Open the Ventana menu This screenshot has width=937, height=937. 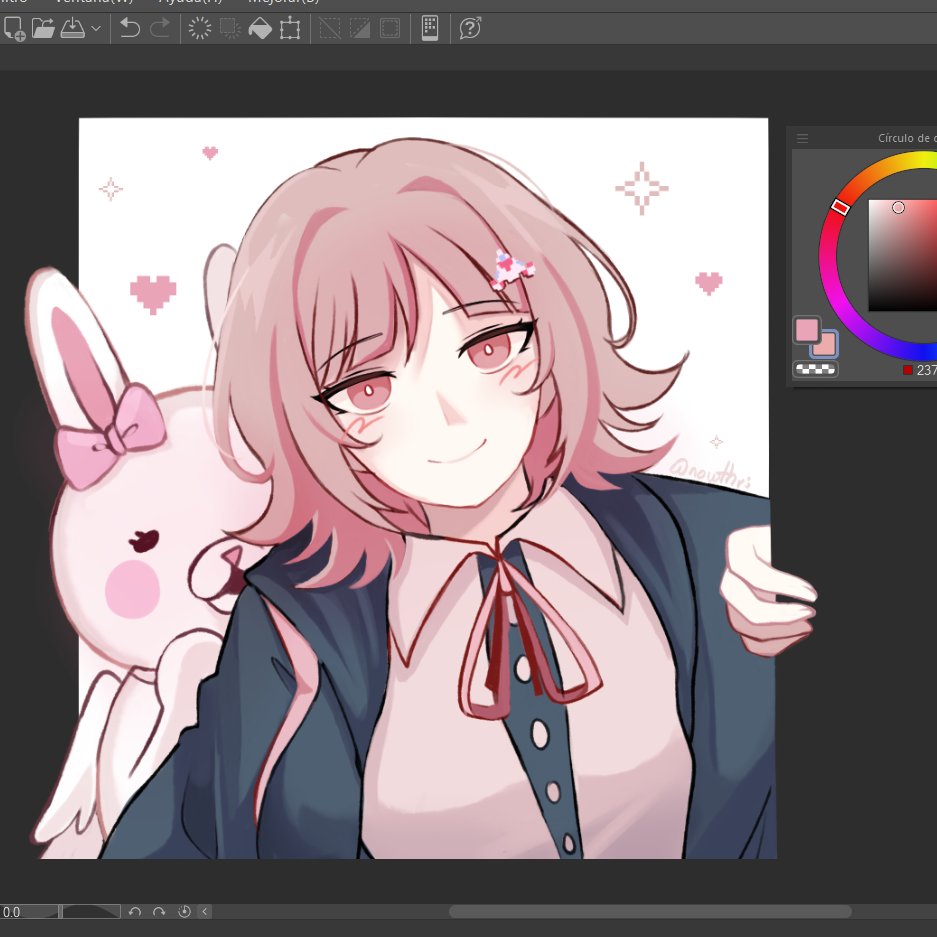coord(94,2)
